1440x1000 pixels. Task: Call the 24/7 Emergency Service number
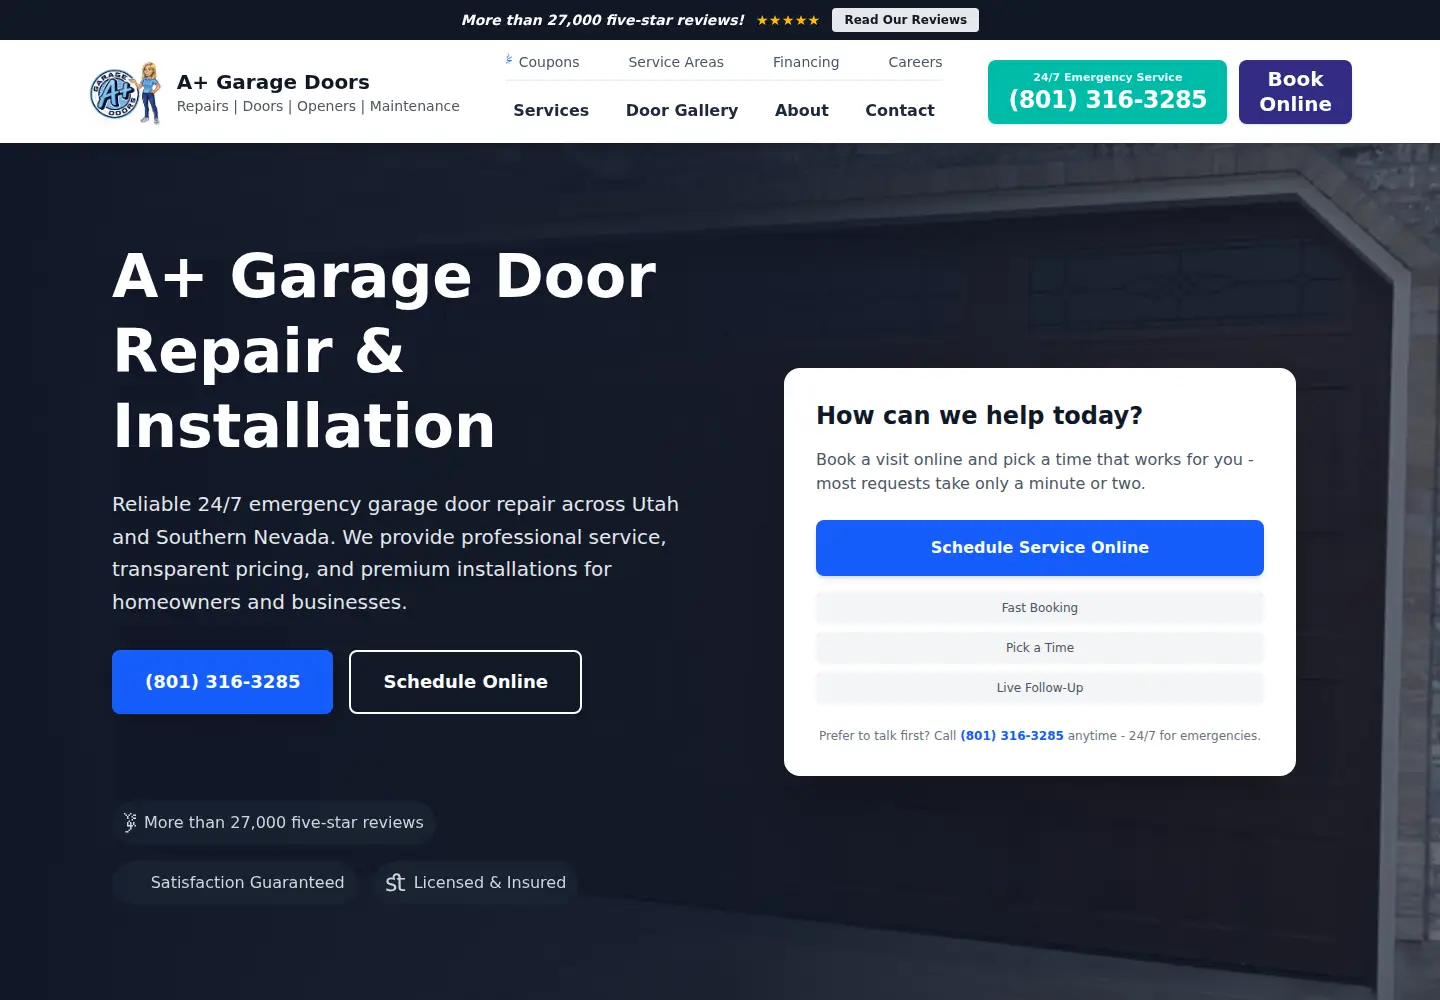(1107, 92)
